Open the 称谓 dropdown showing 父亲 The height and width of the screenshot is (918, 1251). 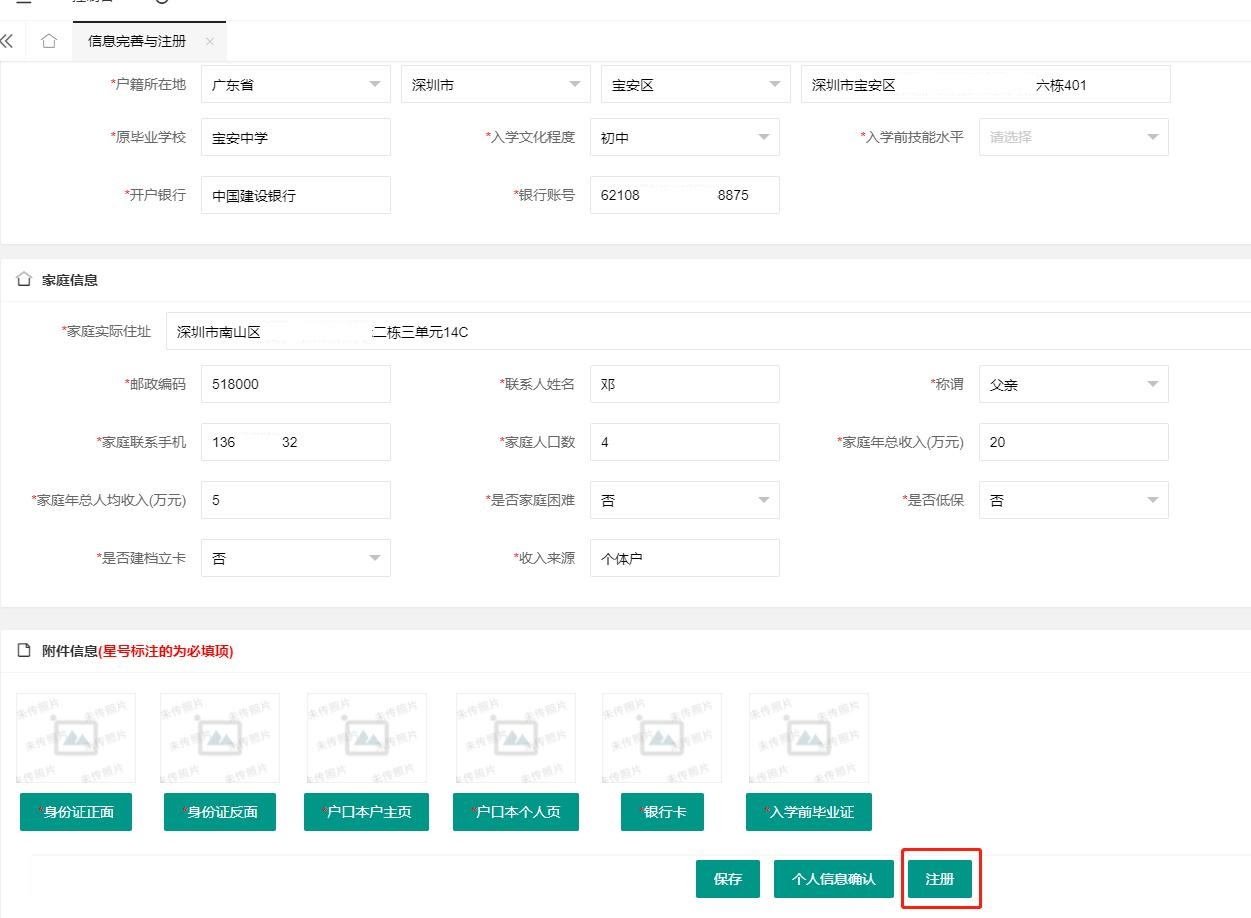click(1074, 384)
